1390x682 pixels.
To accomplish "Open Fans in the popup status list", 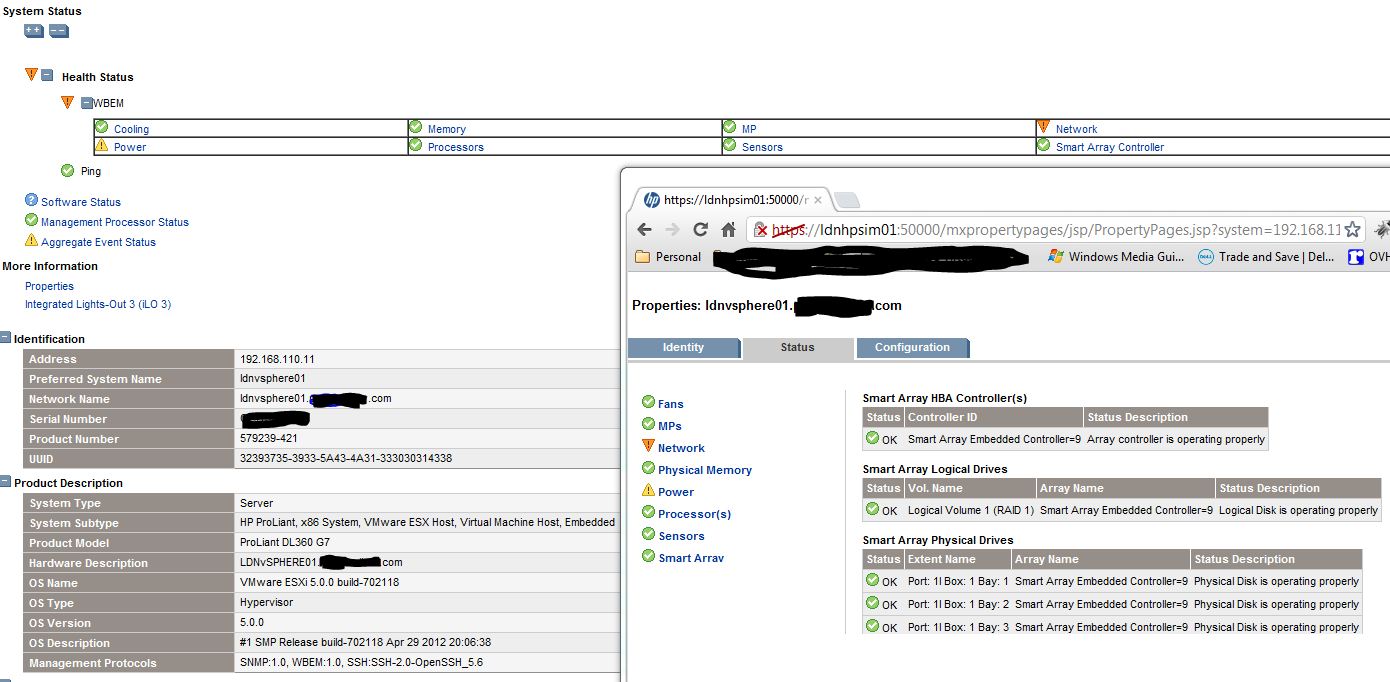I will click(671, 404).
